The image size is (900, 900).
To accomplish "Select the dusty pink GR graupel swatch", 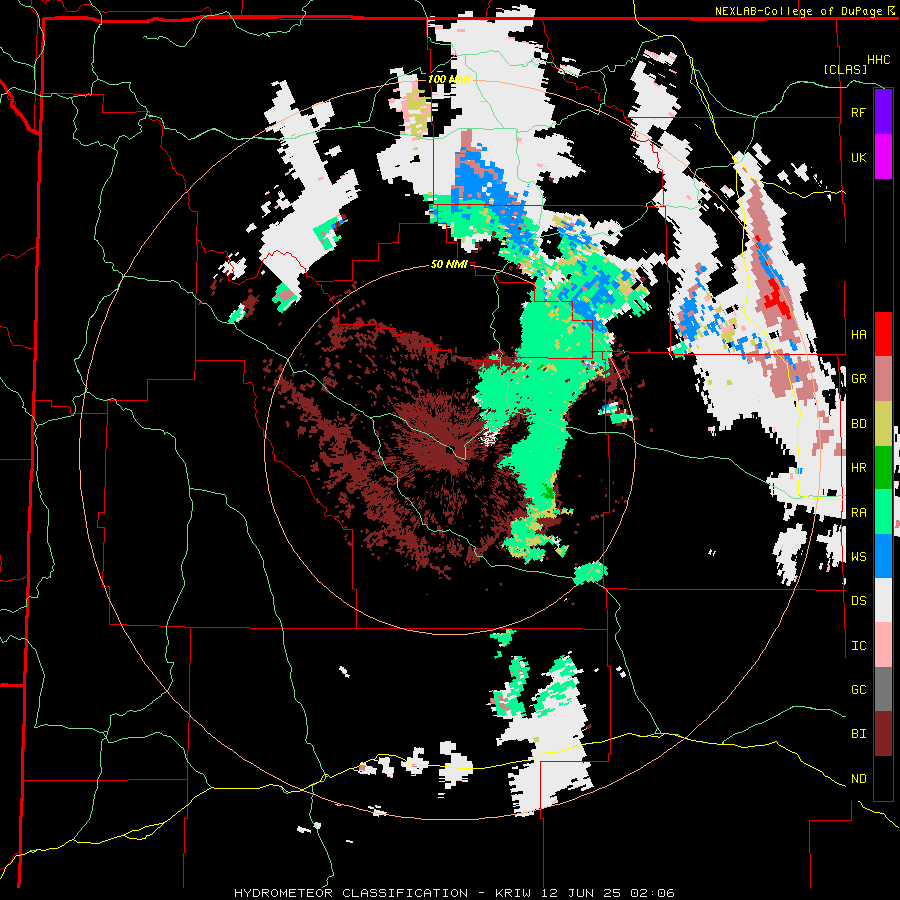I will pyautogui.click(x=883, y=379).
